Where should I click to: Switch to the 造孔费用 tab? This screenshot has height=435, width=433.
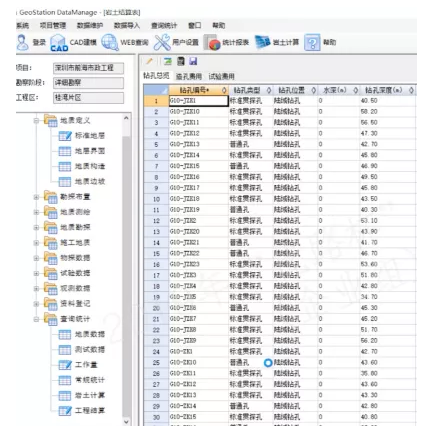click(x=189, y=76)
